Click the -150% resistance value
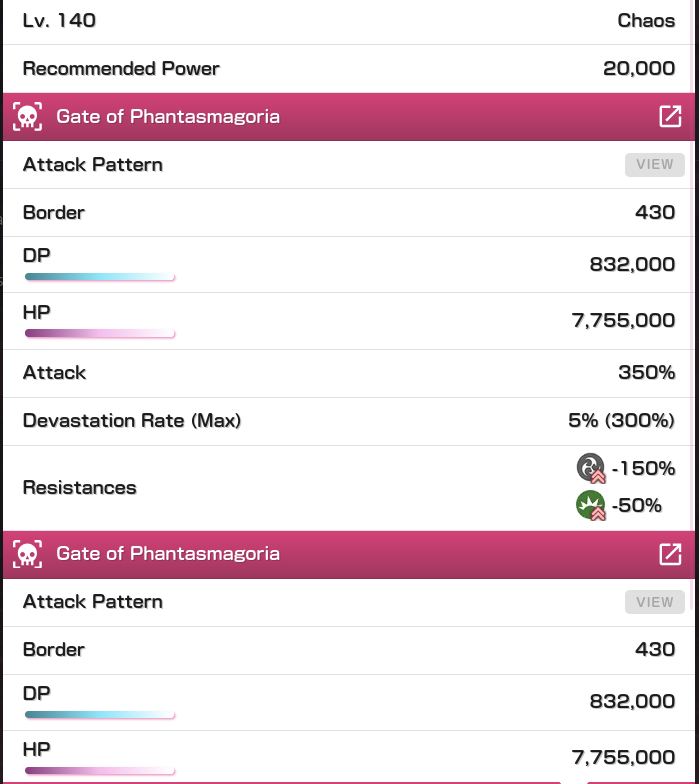 coord(643,468)
